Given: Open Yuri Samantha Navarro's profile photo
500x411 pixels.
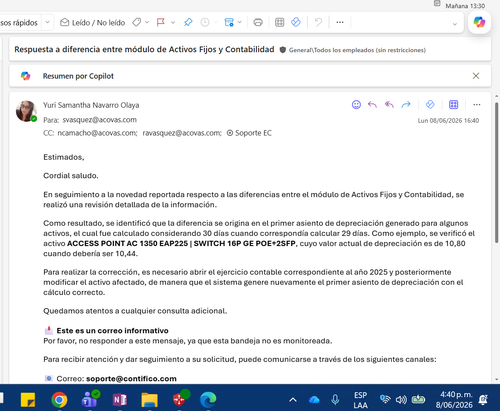Looking at the screenshot, I should click(x=26, y=111).
